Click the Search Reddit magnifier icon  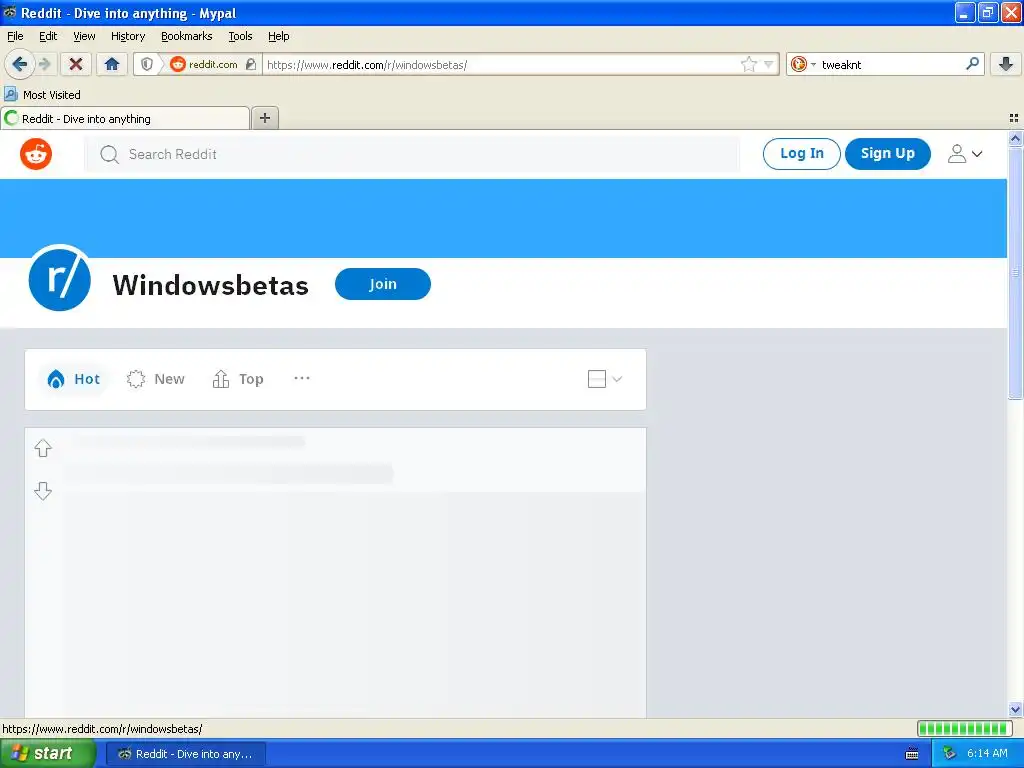[x=109, y=154]
